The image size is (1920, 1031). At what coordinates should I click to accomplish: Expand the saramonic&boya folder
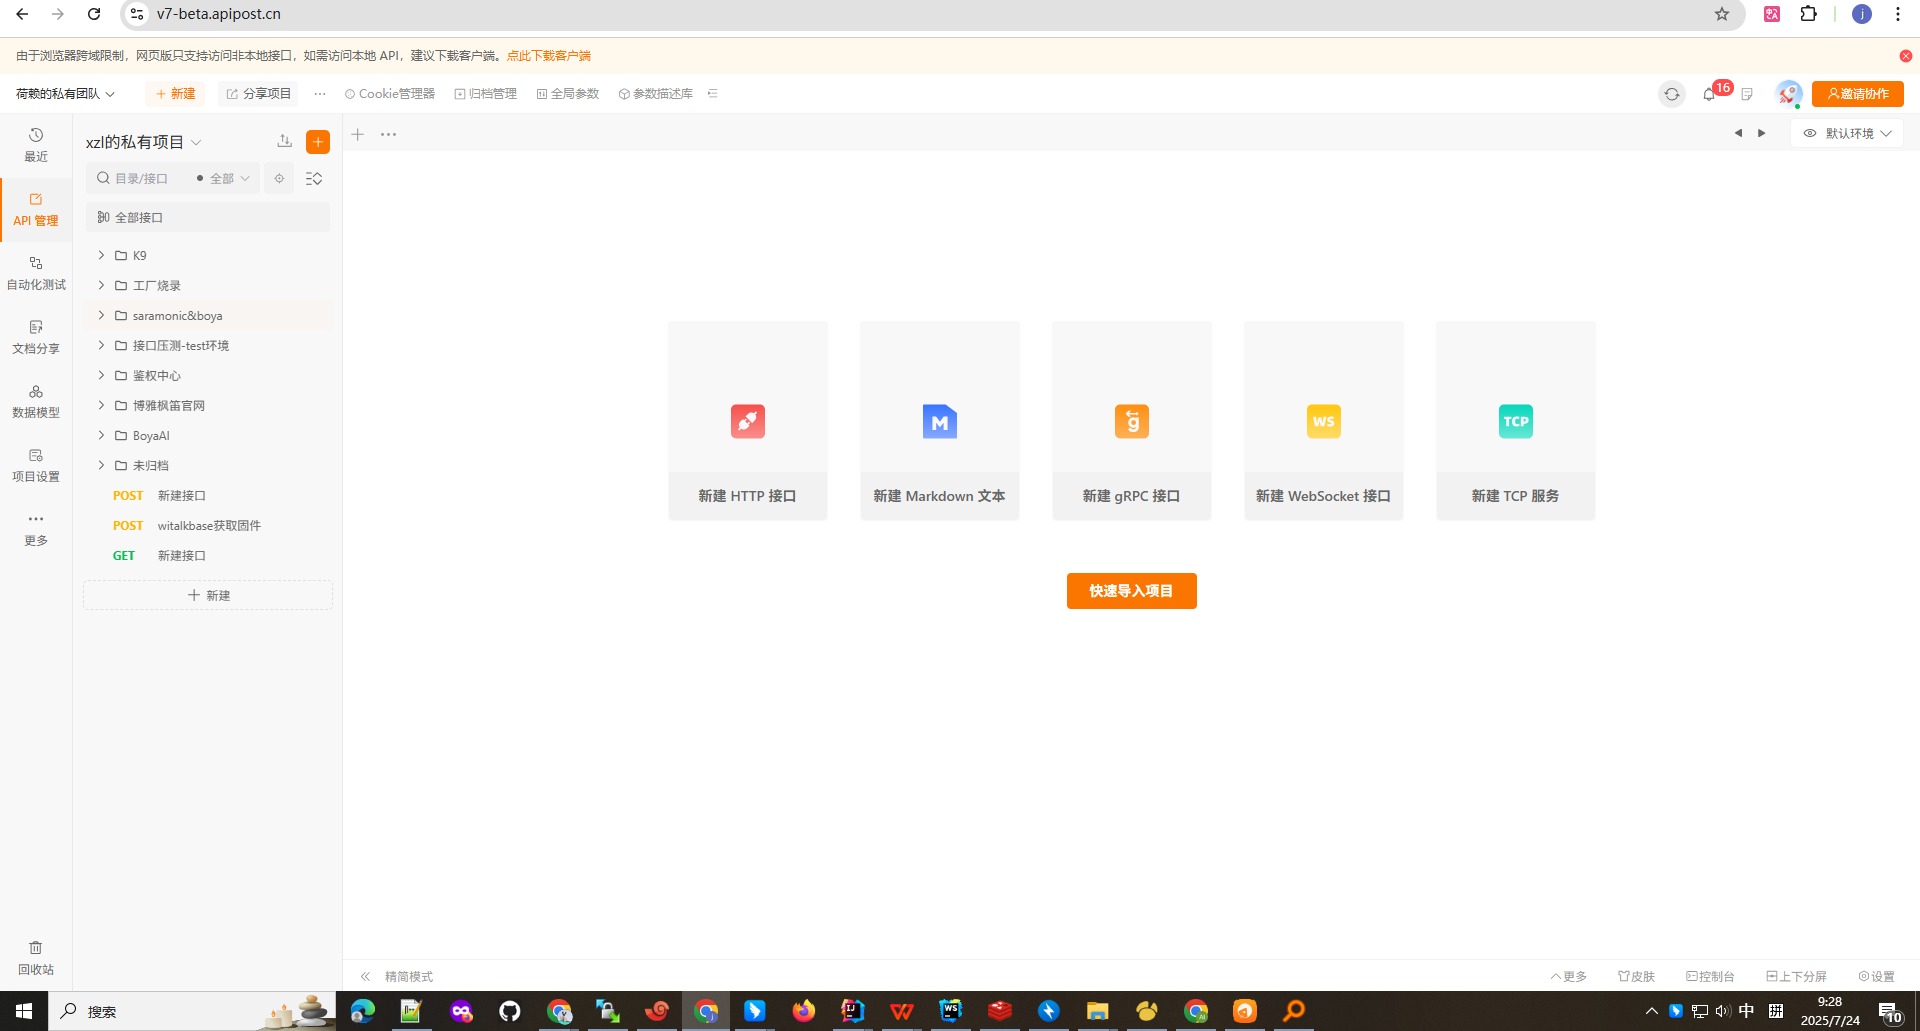tap(101, 315)
